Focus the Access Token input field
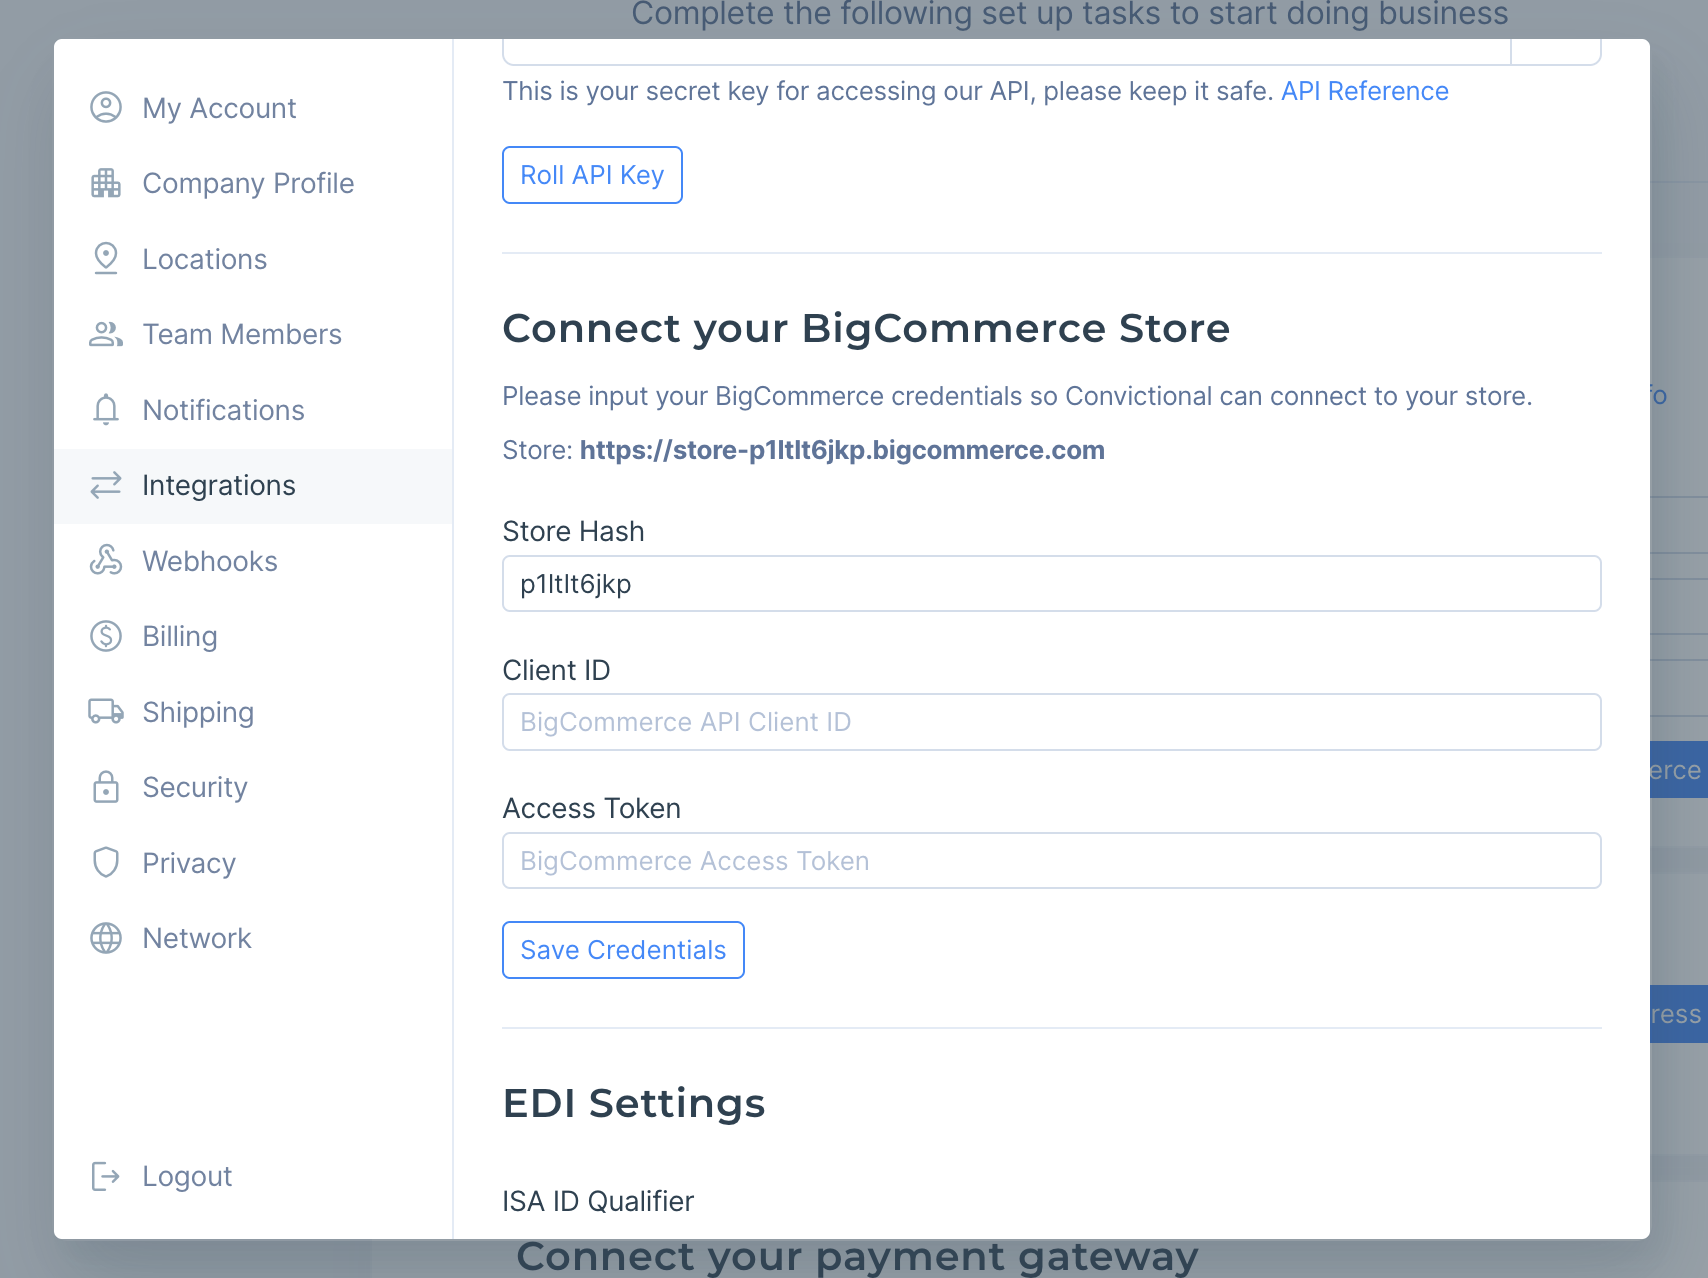The width and height of the screenshot is (1708, 1278). [1051, 860]
